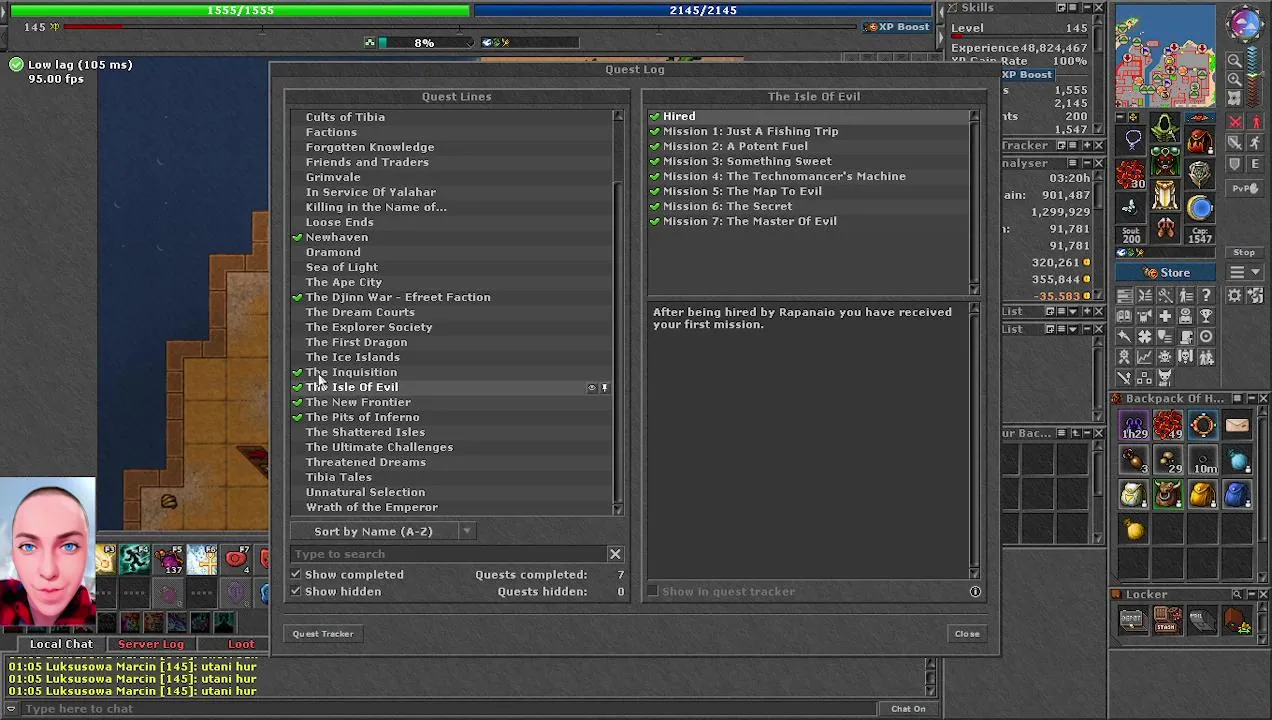The image size is (1272, 720).
Task: Toggle the Chat On button
Action: pos(908,709)
